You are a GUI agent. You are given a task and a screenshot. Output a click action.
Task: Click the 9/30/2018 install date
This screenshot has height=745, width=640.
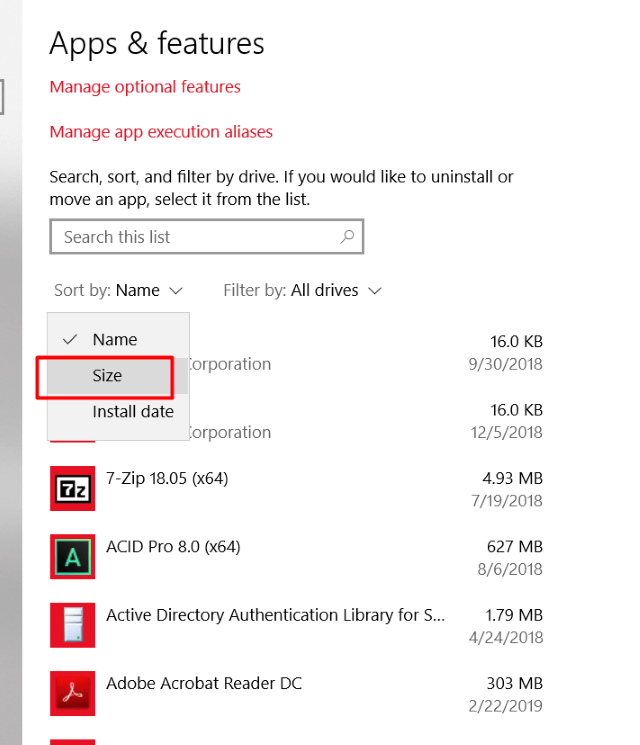pos(506,364)
